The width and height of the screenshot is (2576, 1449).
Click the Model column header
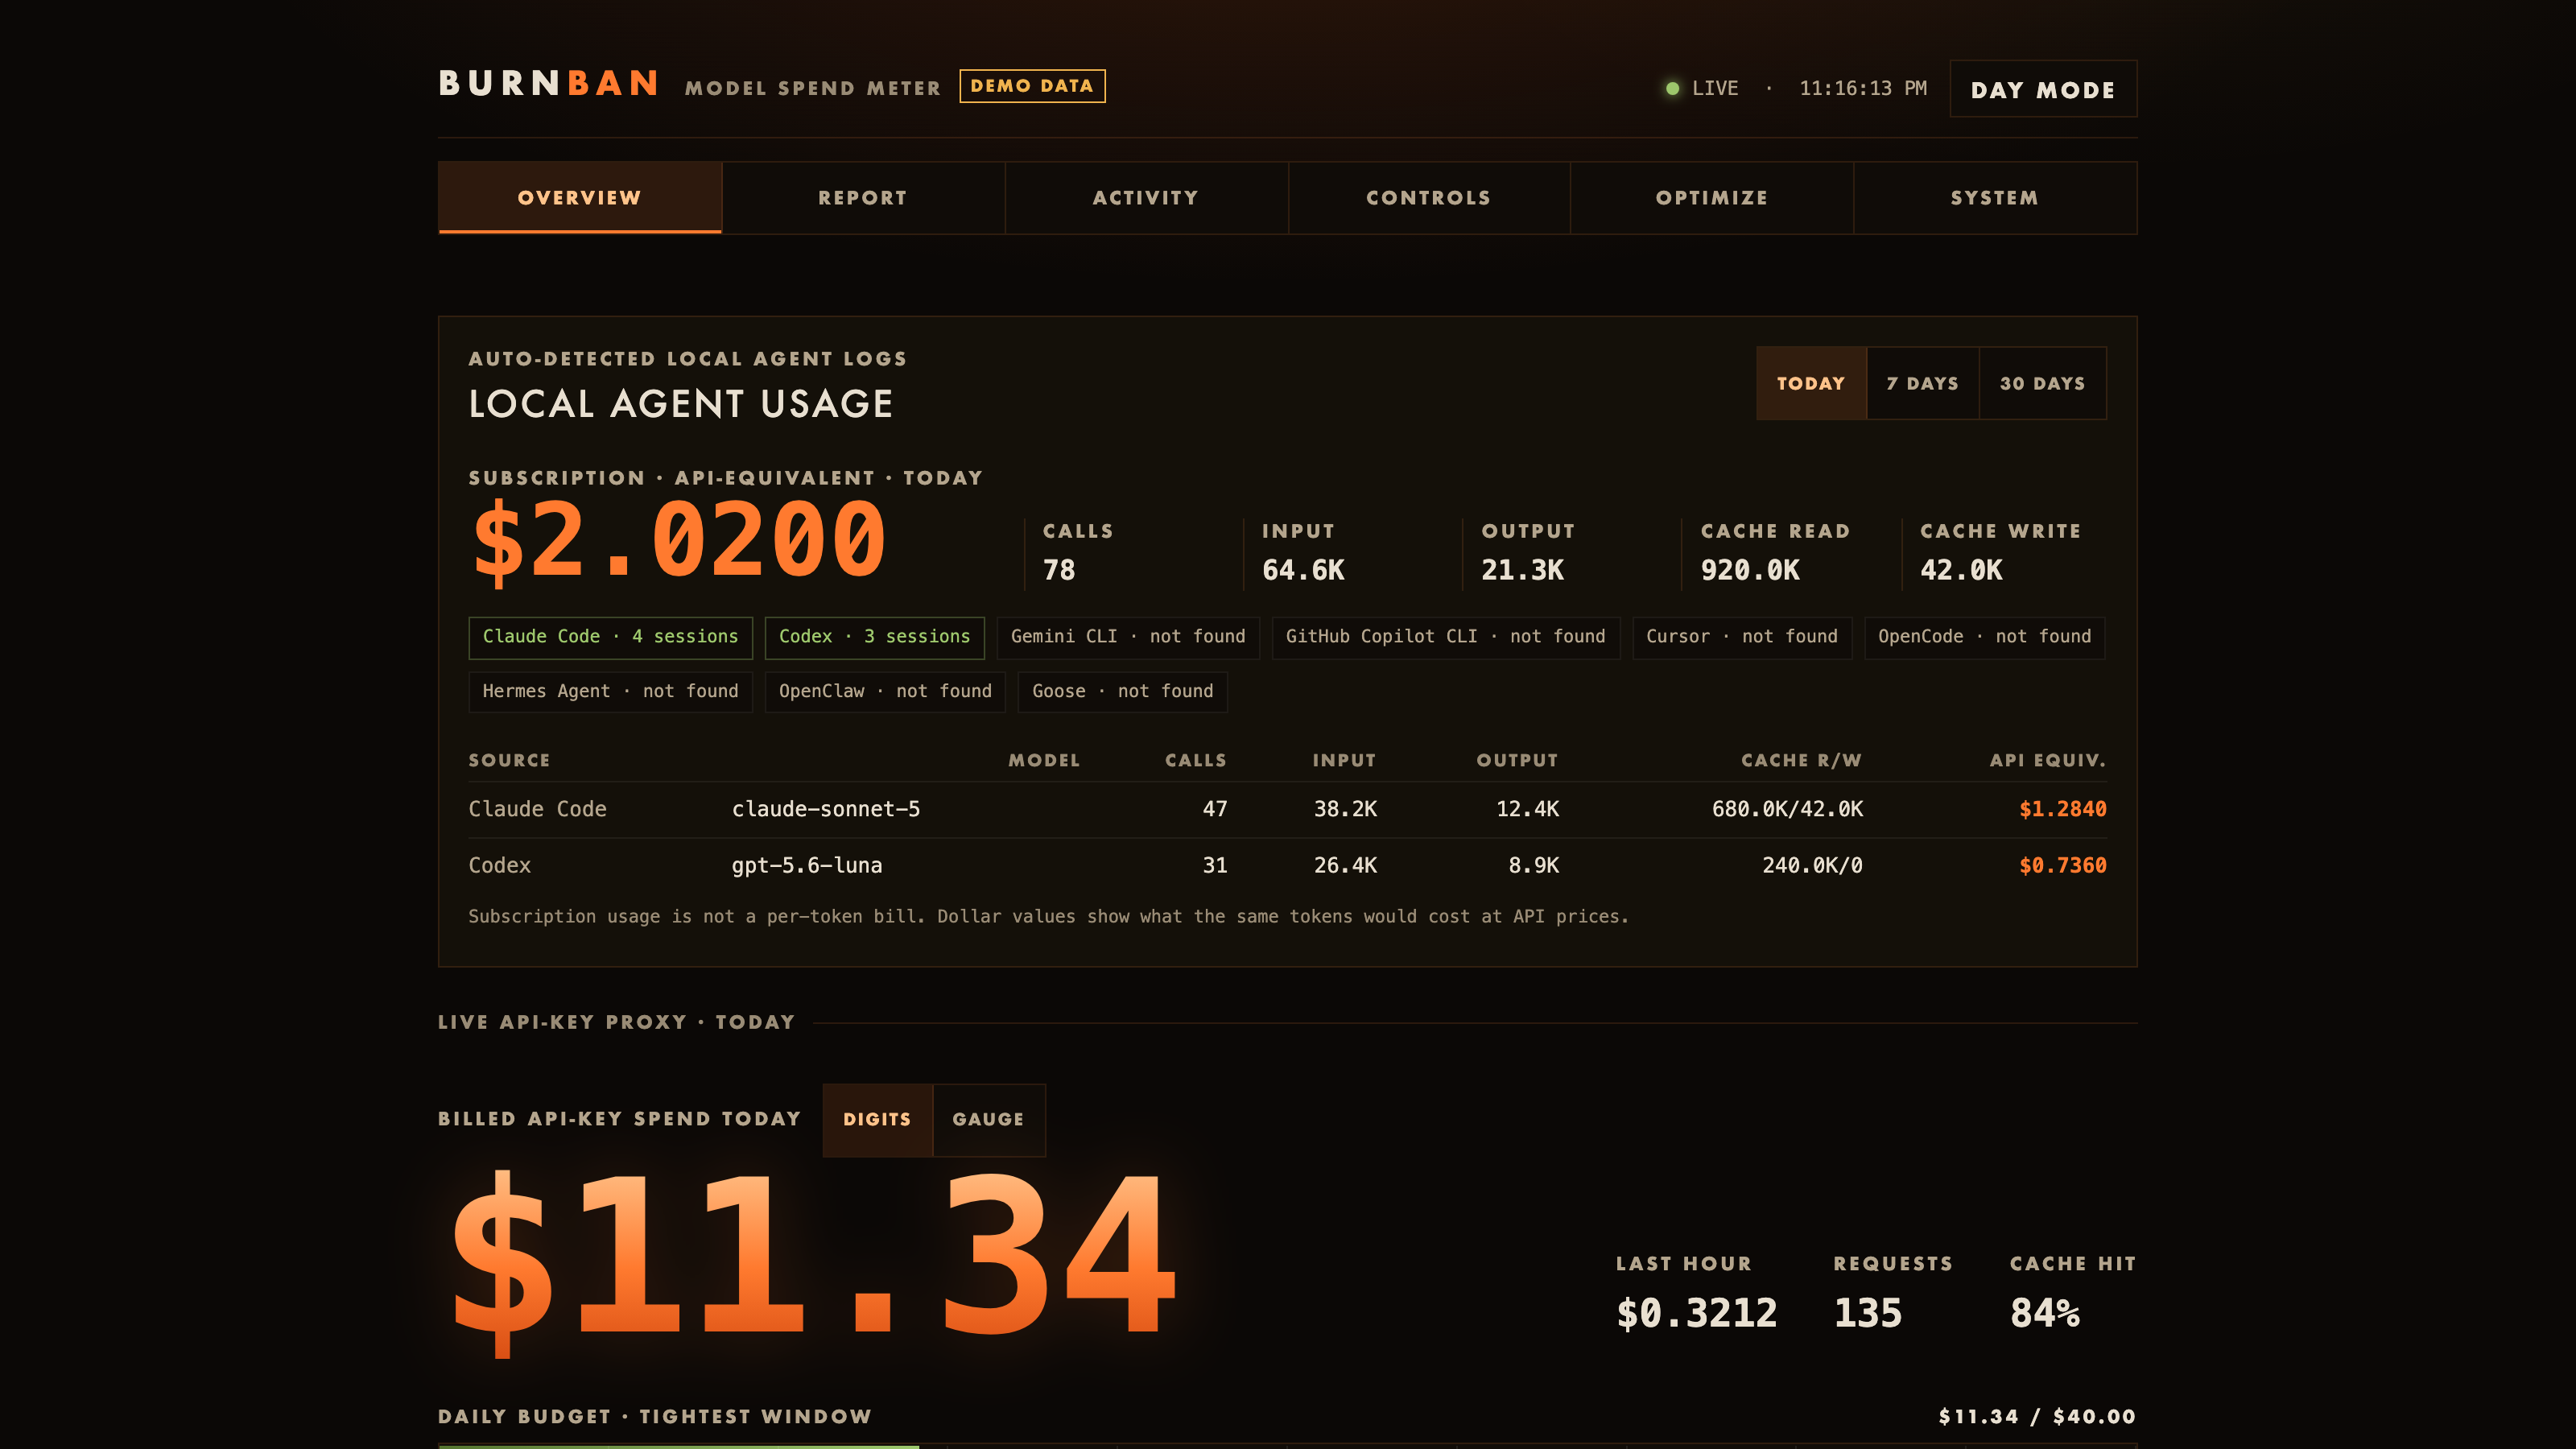click(x=1044, y=761)
